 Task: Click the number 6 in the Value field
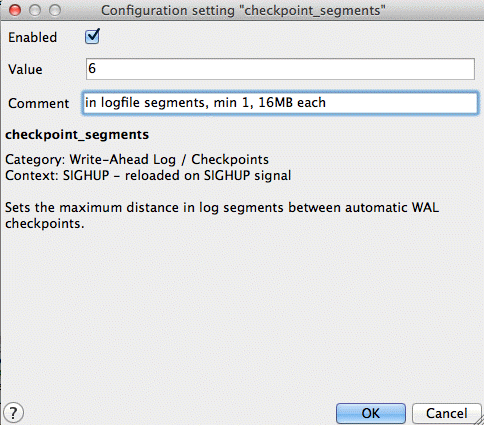(92, 69)
